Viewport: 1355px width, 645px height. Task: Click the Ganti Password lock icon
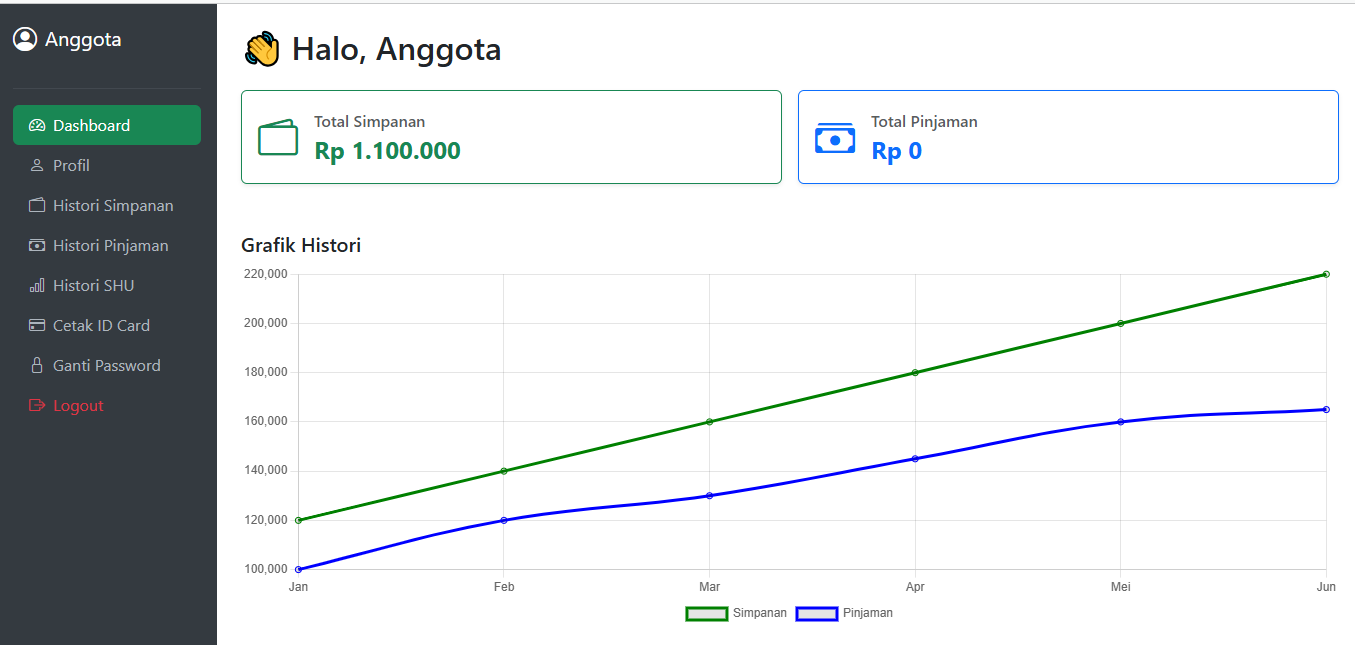(x=37, y=366)
